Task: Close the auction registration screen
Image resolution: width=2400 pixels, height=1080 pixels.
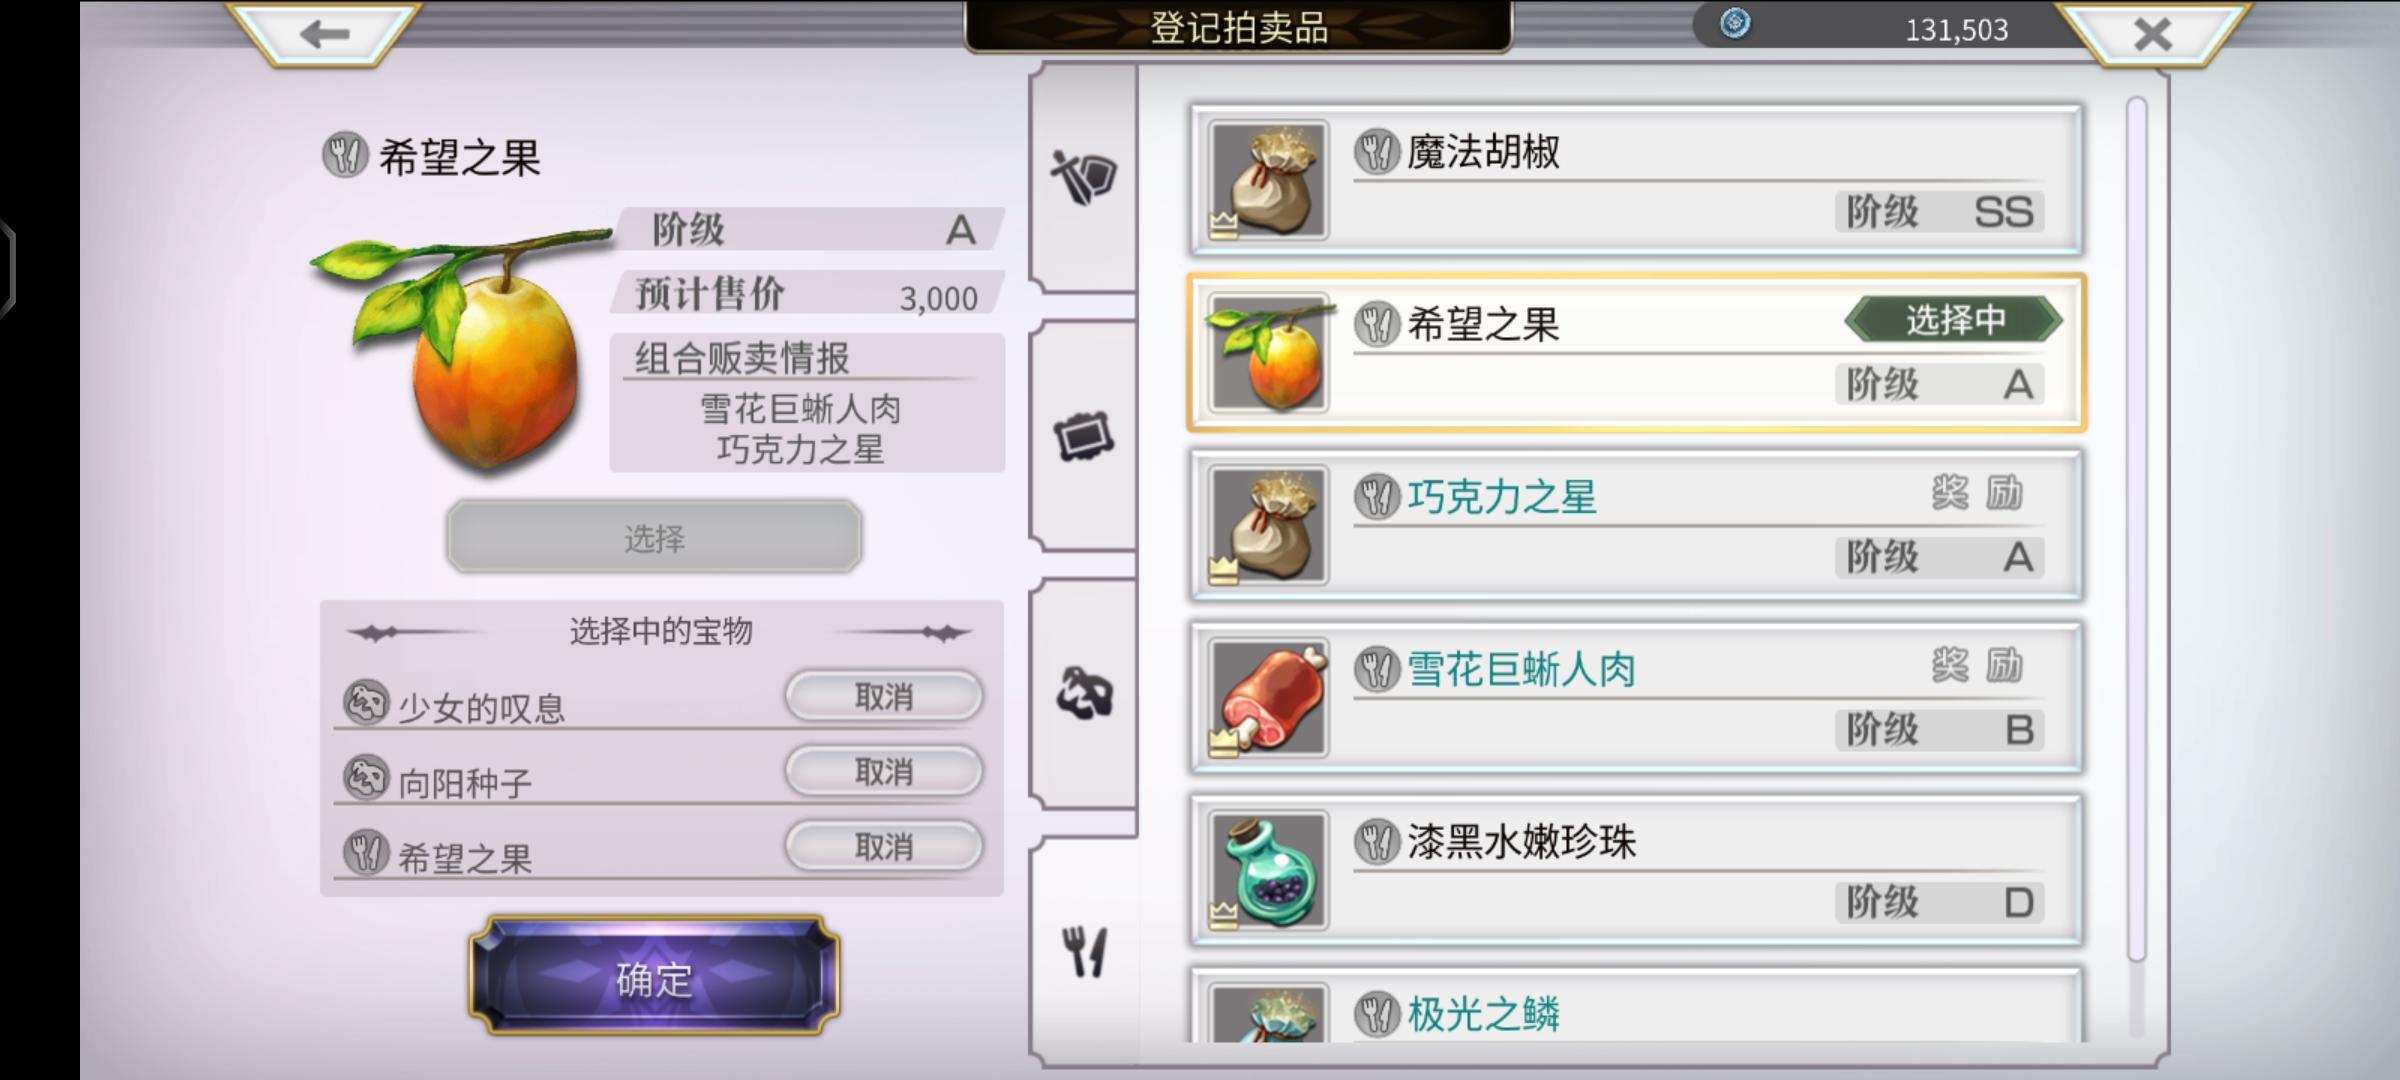Action: (2152, 34)
